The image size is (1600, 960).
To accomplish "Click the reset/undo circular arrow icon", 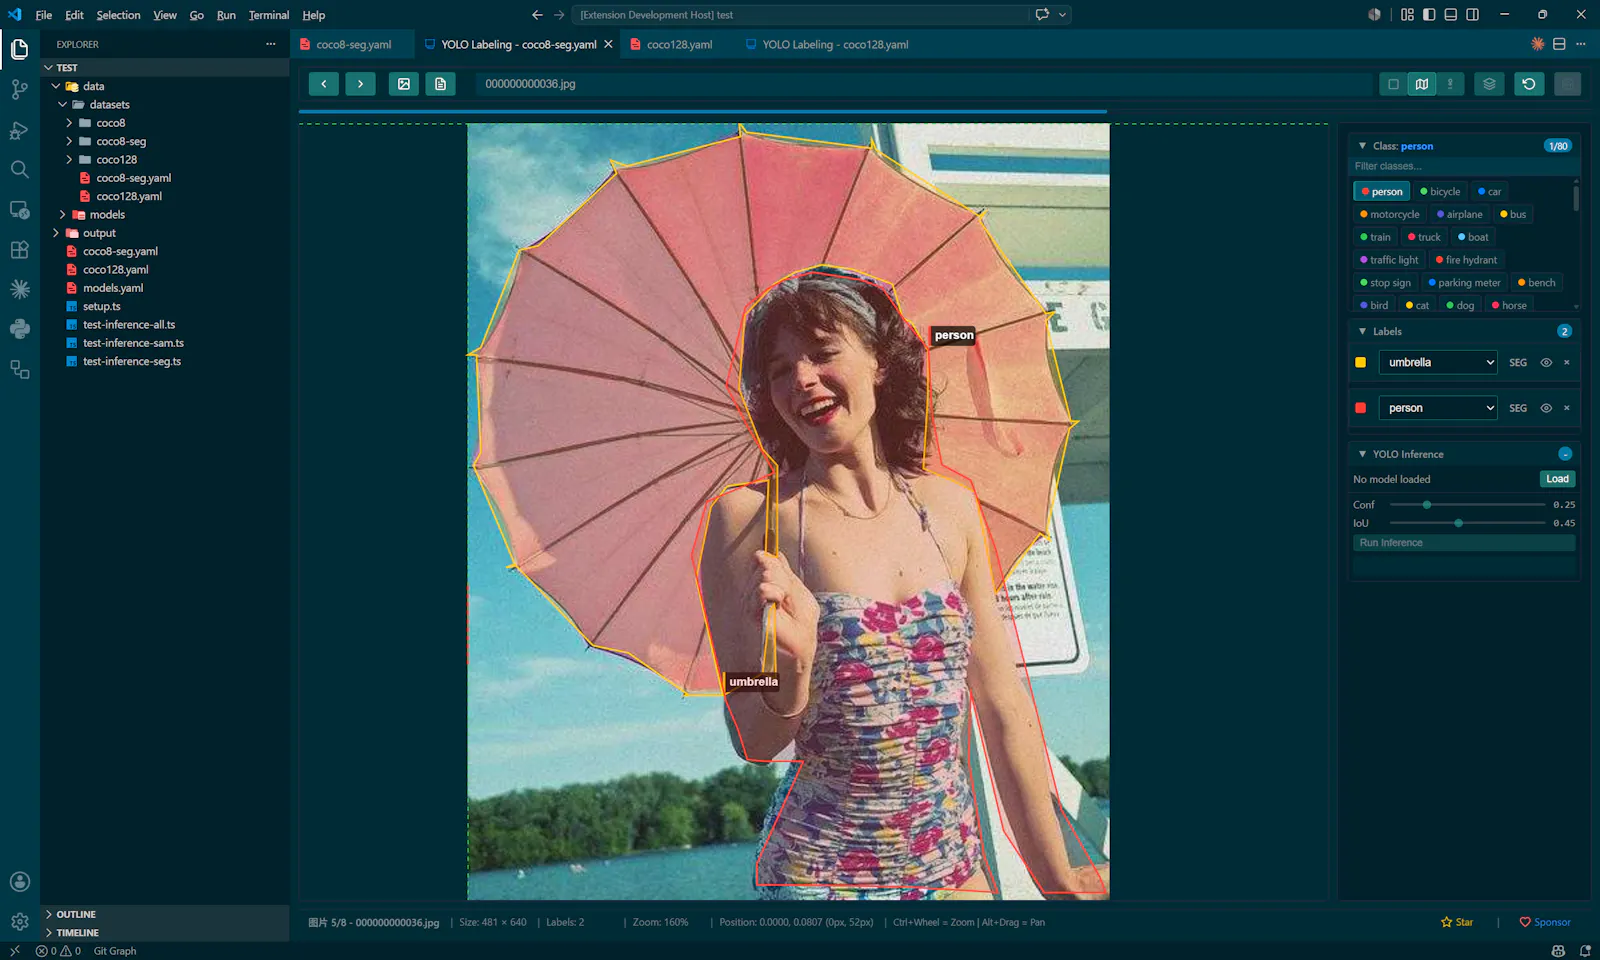I will point(1528,84).
